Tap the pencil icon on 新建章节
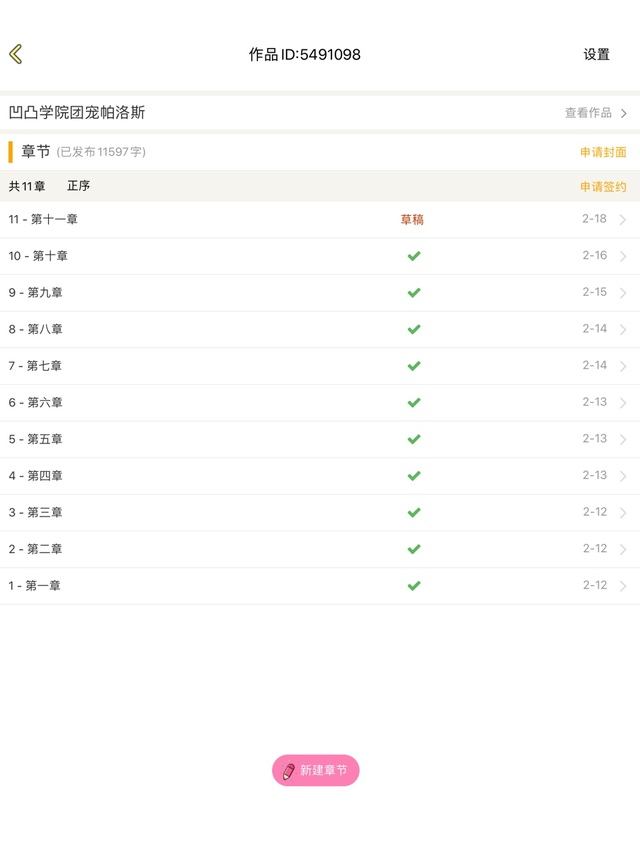This screenshot has width=640, height=853. (x=289, y=771)
